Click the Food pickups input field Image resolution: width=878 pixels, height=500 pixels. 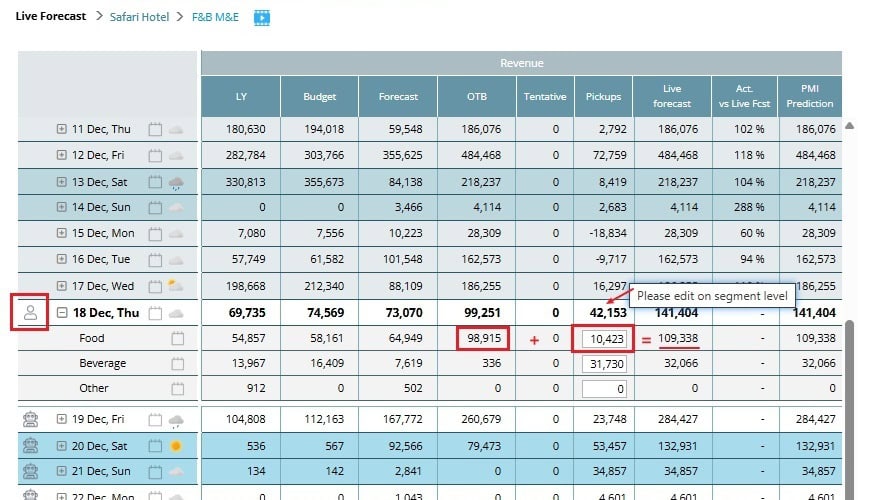606,340
